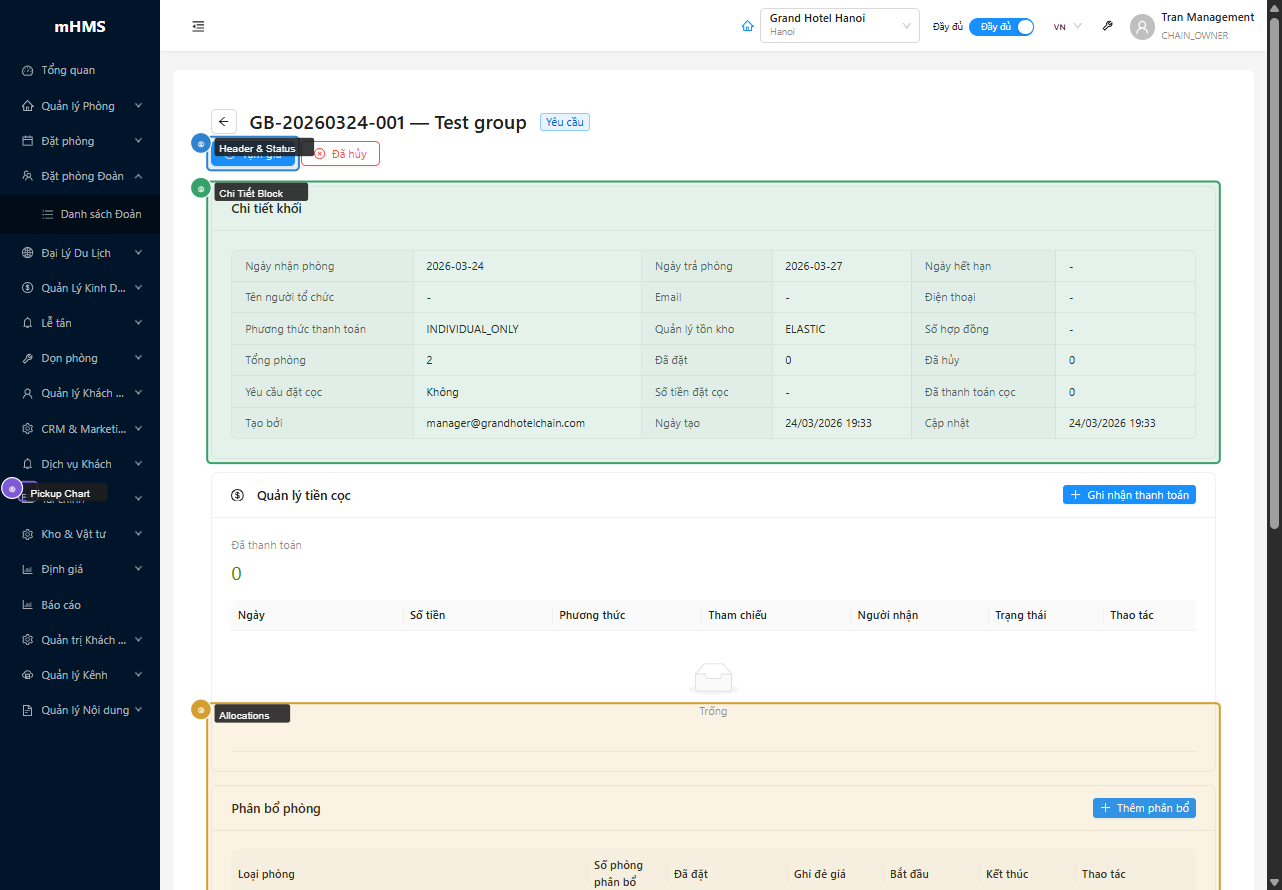Open the Tổng quan overview icon in sidebar

(x=25, y=70)
